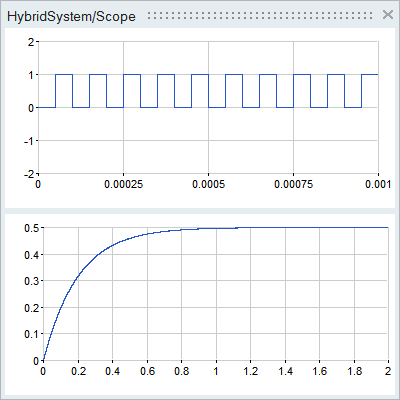Click the dotted grip handle in title bar
Screen dimensions: 400x400
260,15
